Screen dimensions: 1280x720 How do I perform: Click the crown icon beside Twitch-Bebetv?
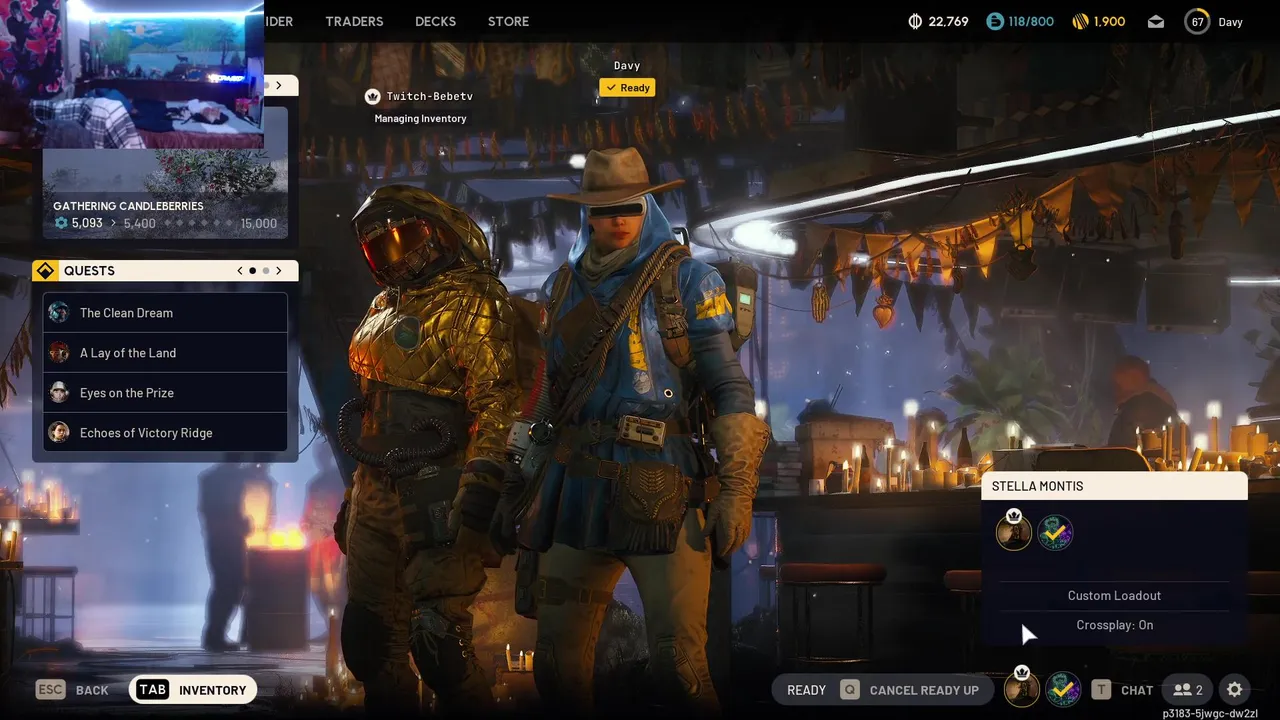tap(373, 96)
